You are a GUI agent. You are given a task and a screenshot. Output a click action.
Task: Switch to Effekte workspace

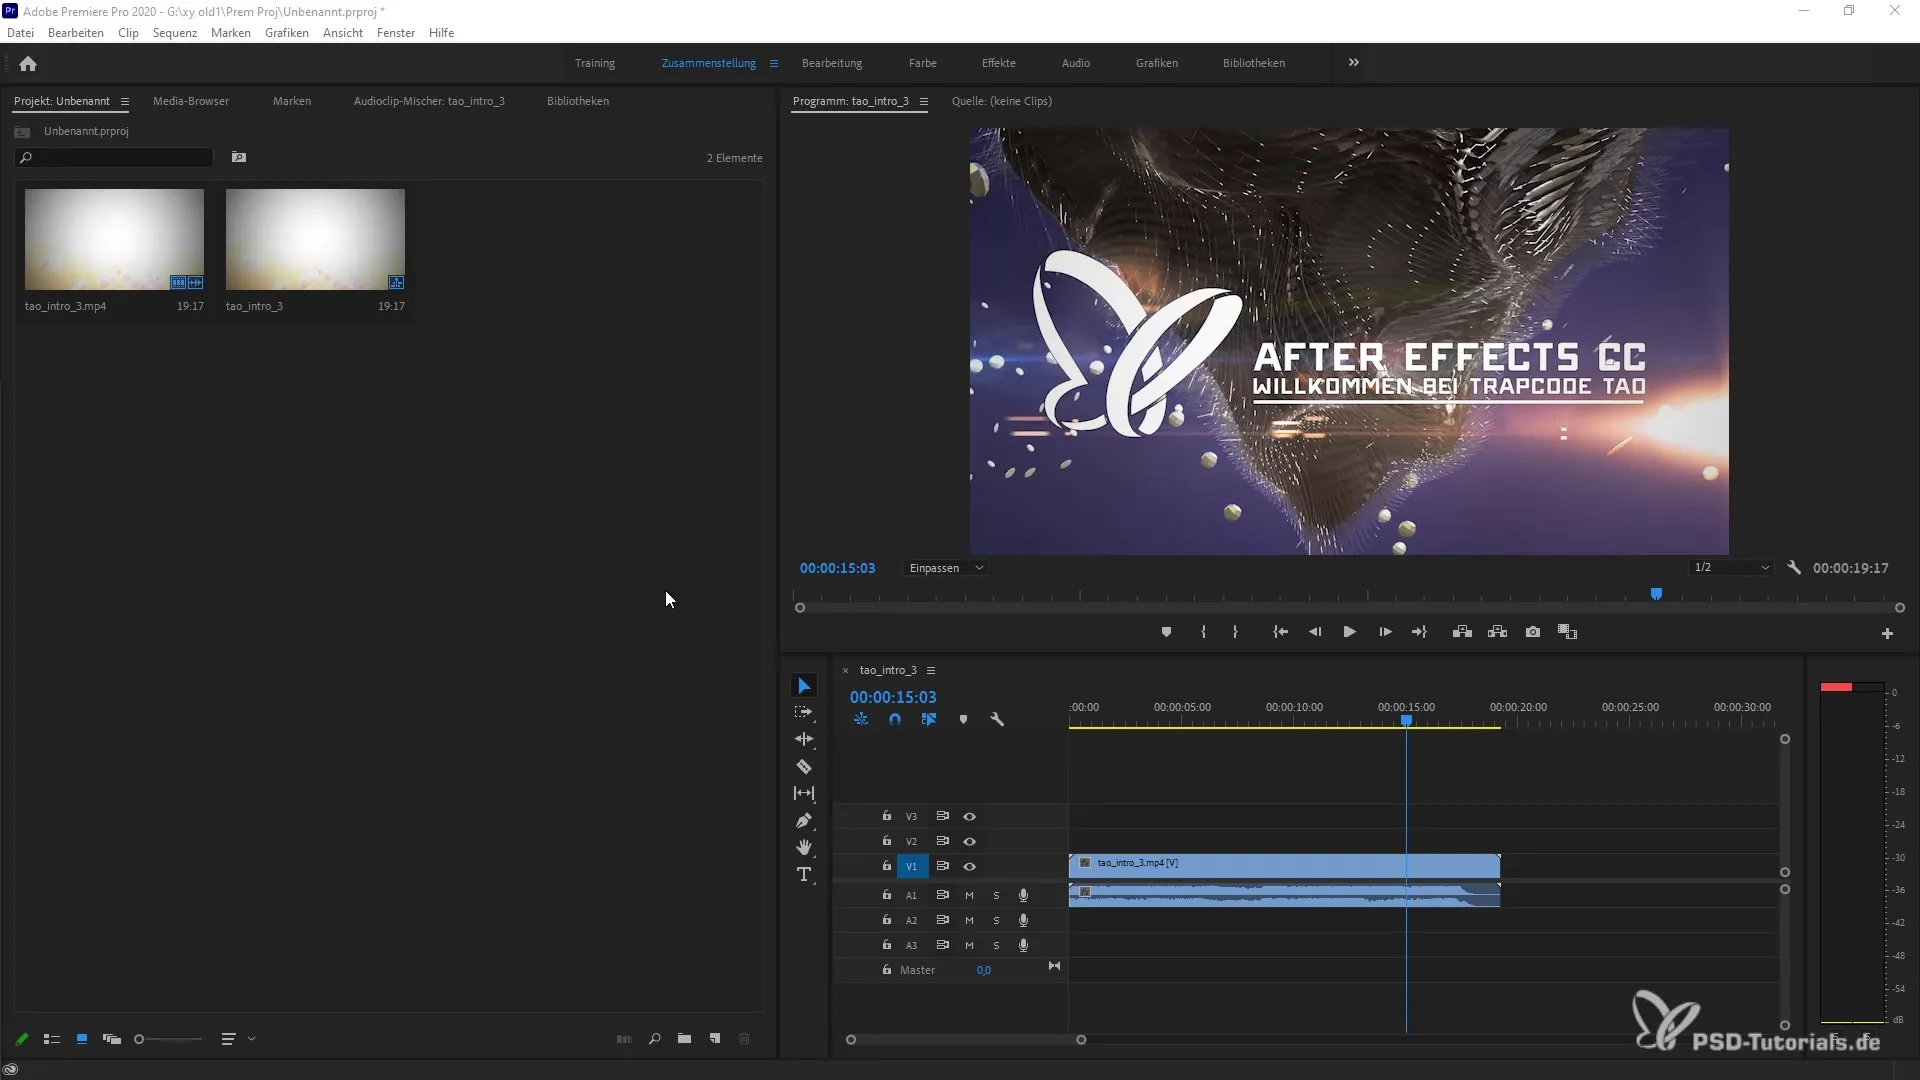(x=999, y=63)
